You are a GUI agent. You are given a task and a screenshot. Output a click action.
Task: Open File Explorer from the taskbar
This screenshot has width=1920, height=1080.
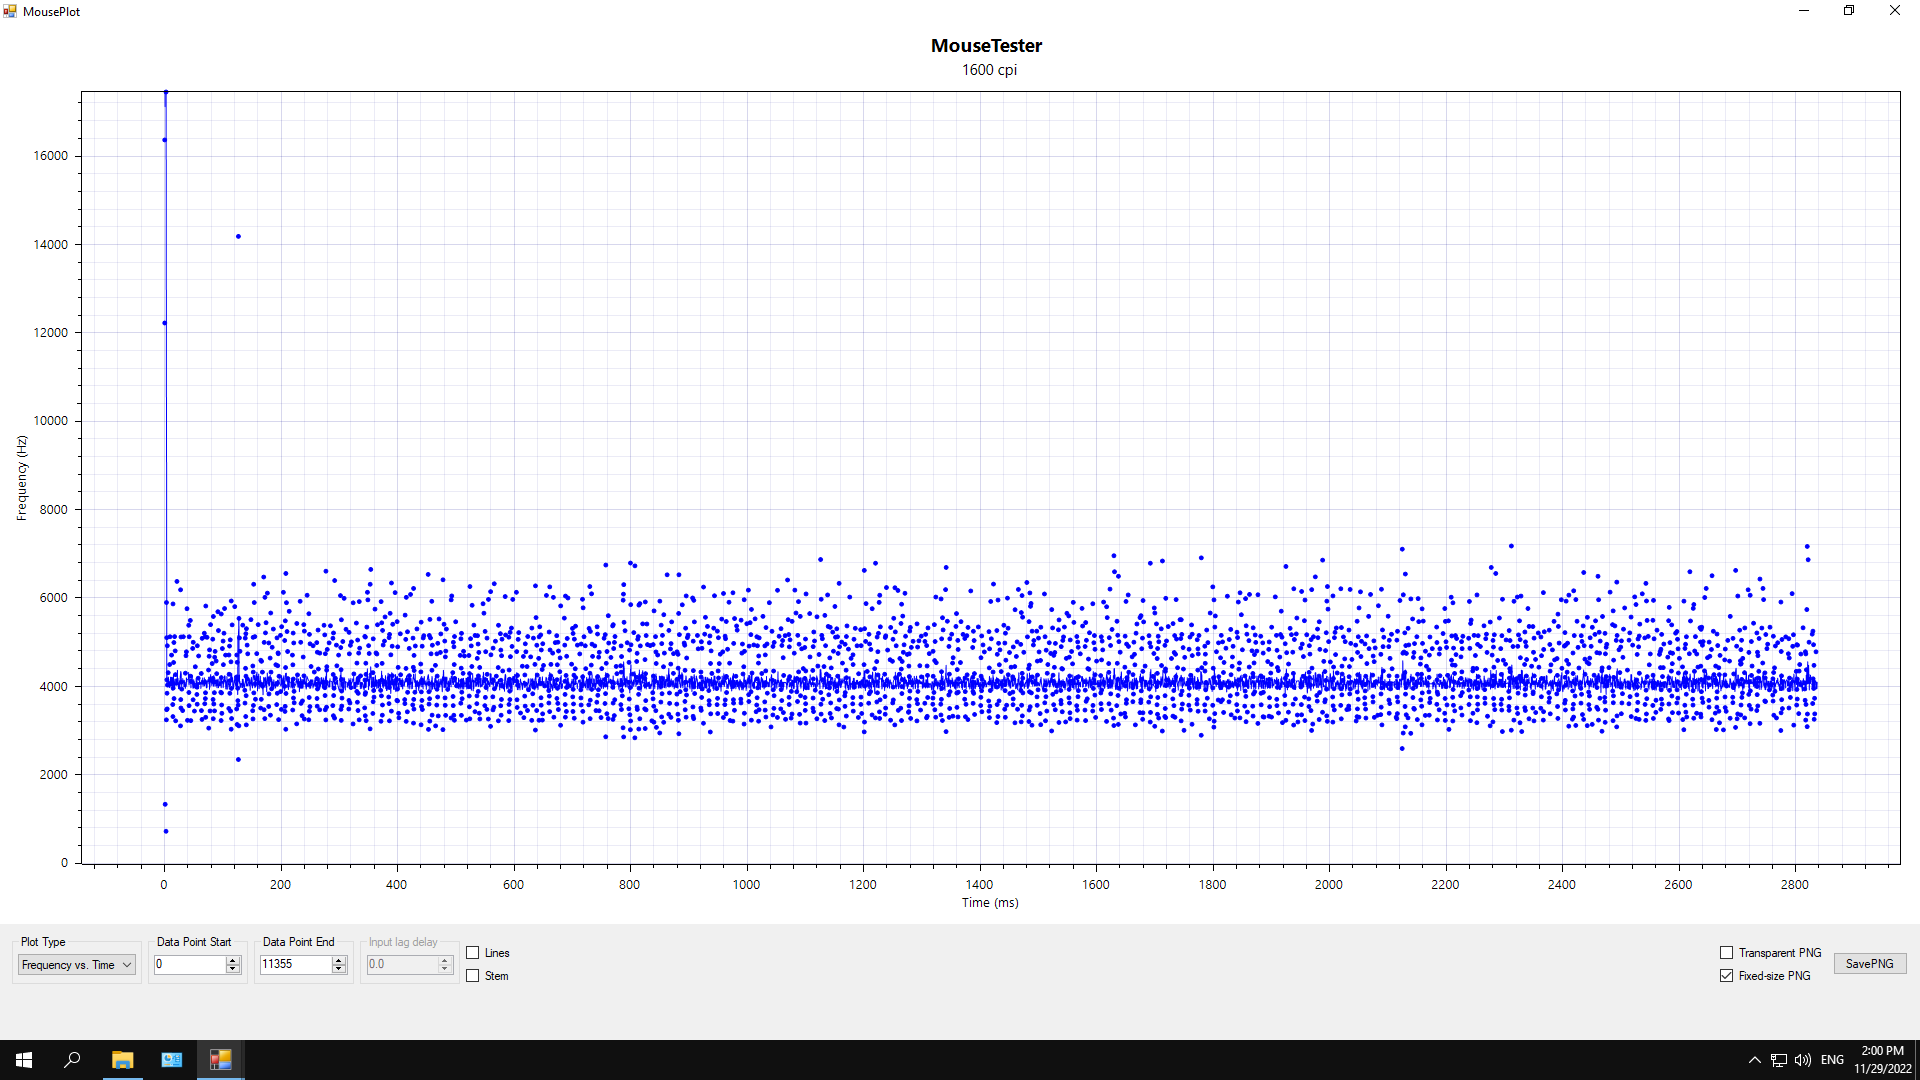122,1060
